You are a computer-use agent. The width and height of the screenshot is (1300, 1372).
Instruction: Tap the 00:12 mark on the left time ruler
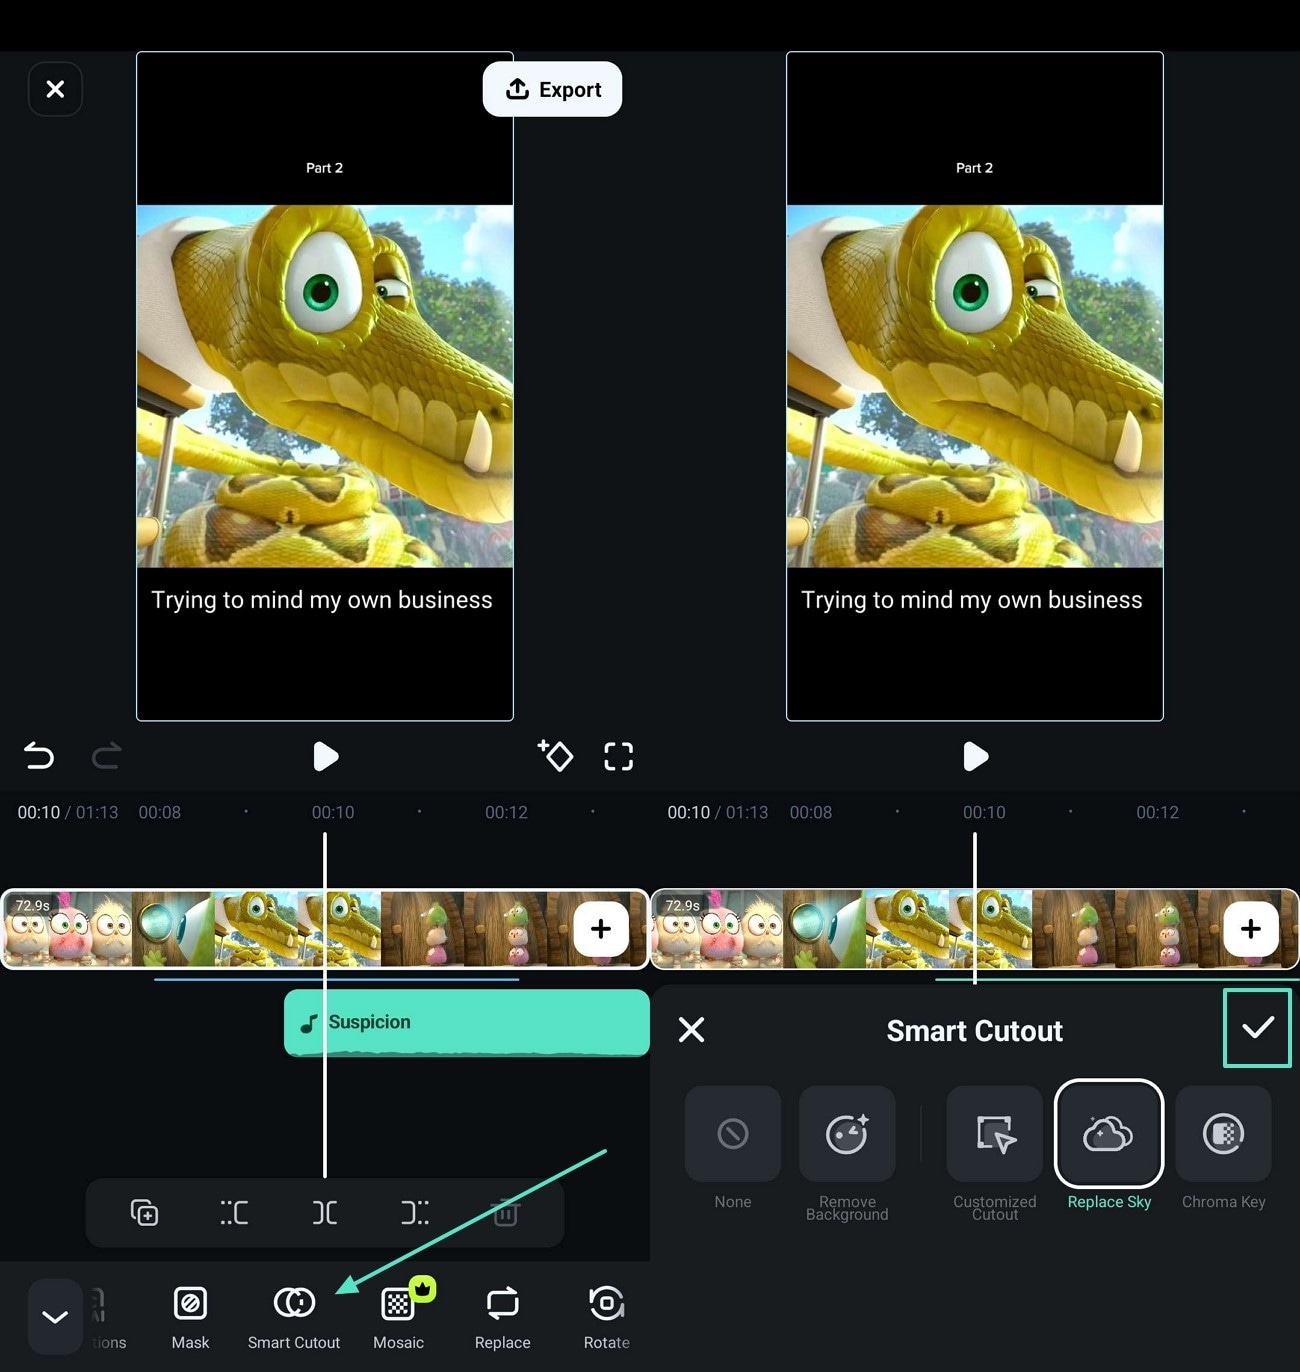pyautogui.click(x=506, y=813)
